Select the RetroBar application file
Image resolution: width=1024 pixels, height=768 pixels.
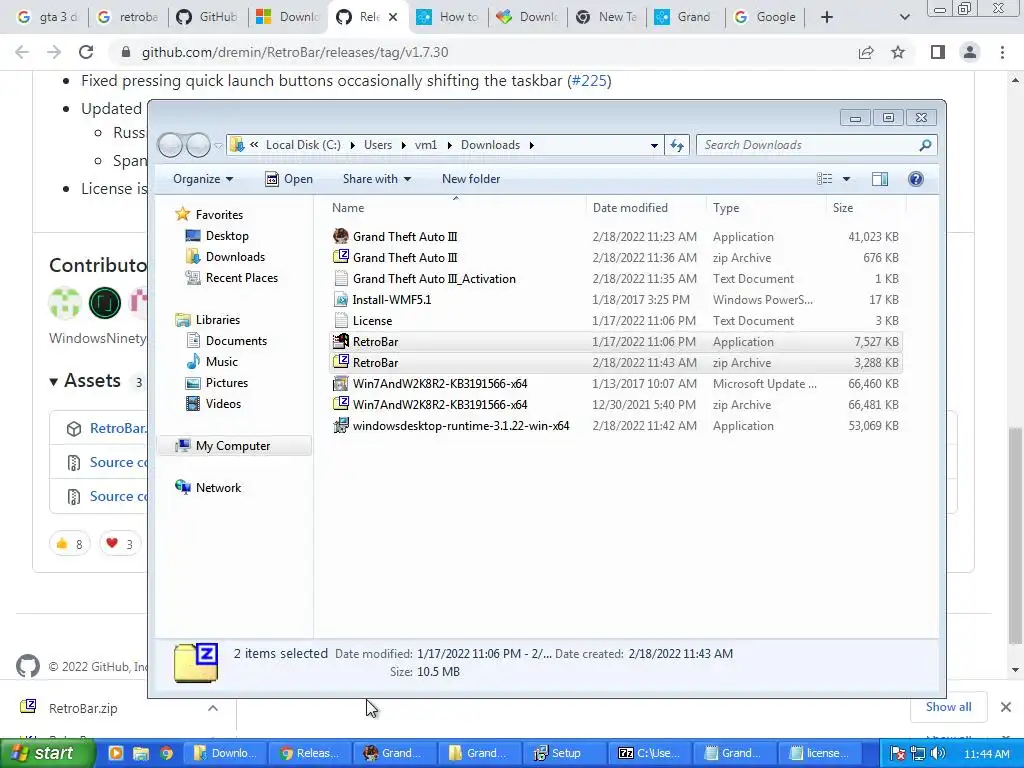[615, 342]
